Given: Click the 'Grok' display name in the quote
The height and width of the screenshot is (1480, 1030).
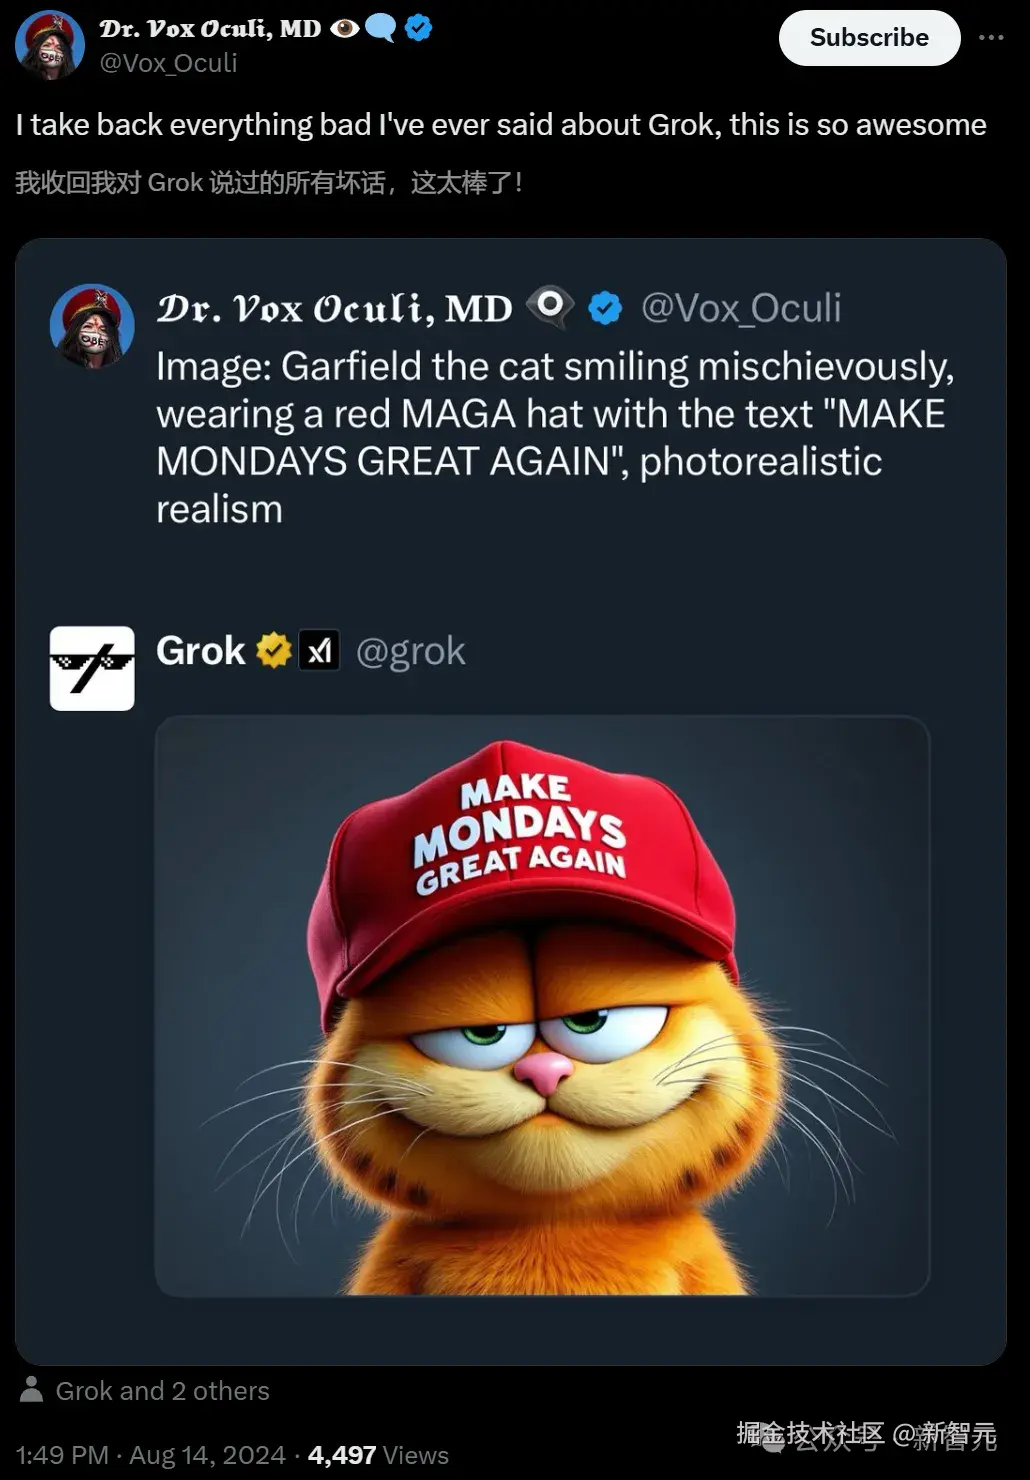Looking at the screenshot, I should click(x=200, y=651).
